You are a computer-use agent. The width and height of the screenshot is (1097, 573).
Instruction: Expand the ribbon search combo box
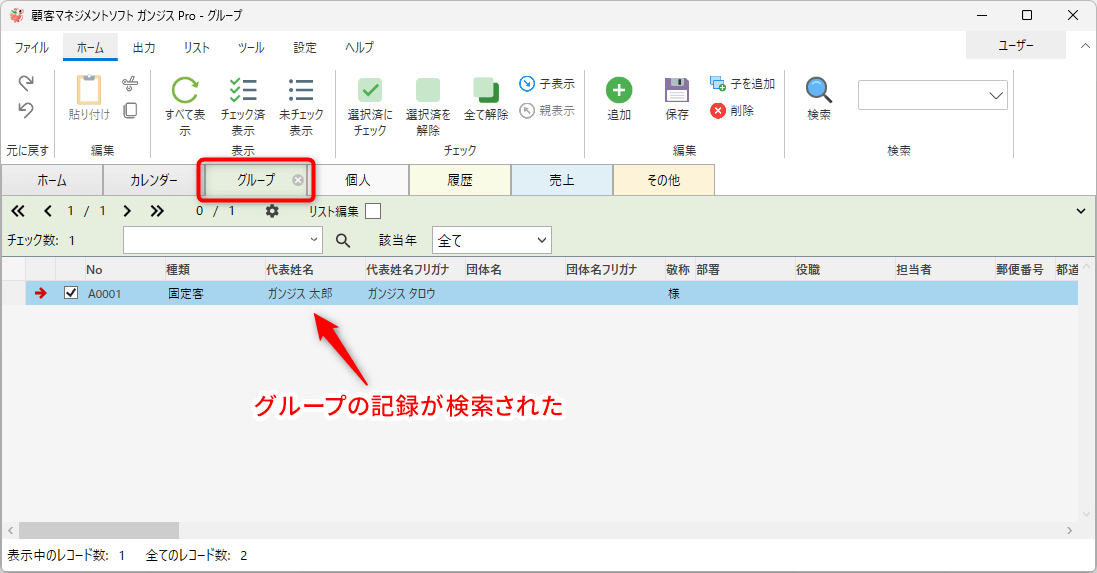pyautogui.click(x=996, y=95)
